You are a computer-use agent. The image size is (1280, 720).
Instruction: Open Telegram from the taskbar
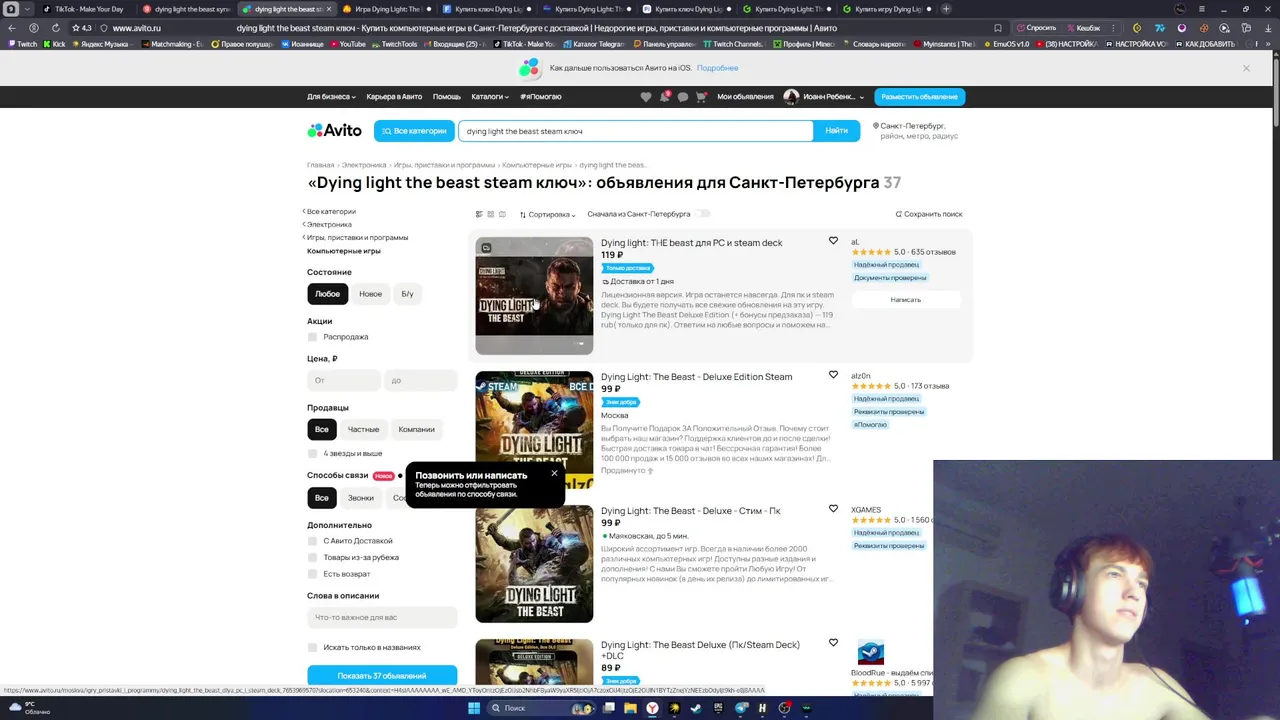[x=741, y=708]
